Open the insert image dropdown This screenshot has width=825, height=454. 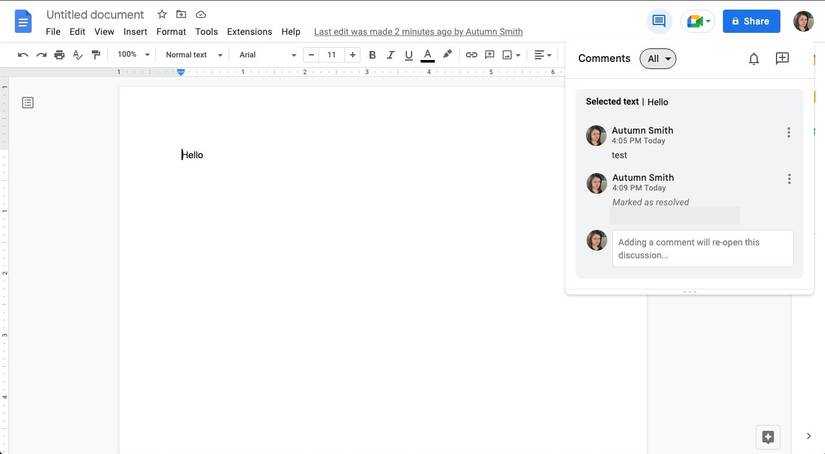[x=511, y=55]
